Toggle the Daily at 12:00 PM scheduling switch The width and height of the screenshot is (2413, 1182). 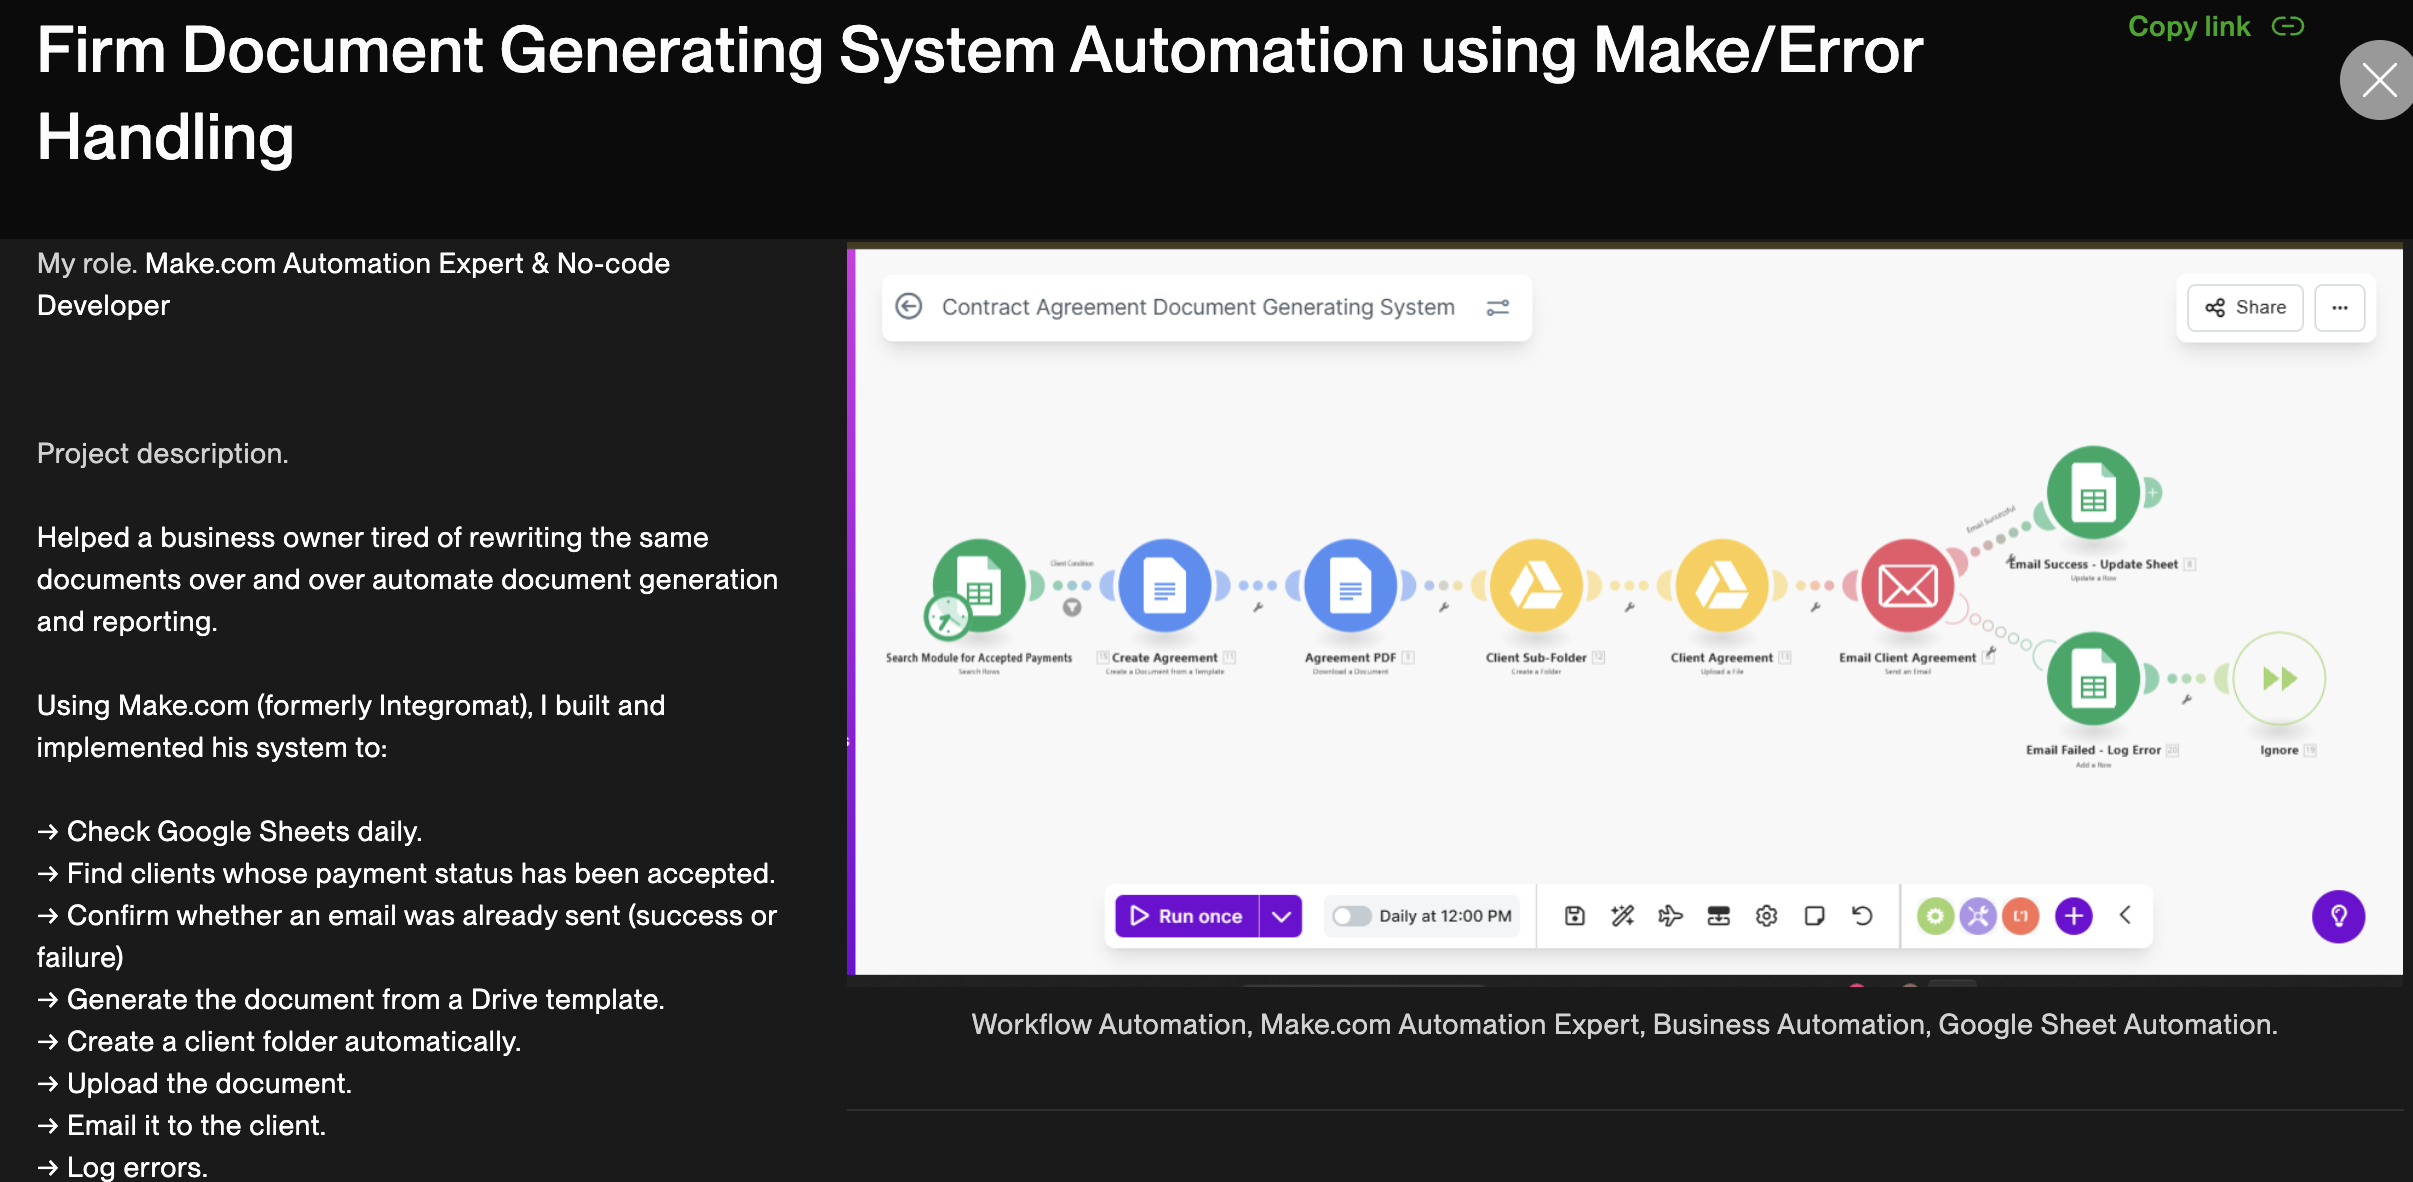coord(1352,916)
